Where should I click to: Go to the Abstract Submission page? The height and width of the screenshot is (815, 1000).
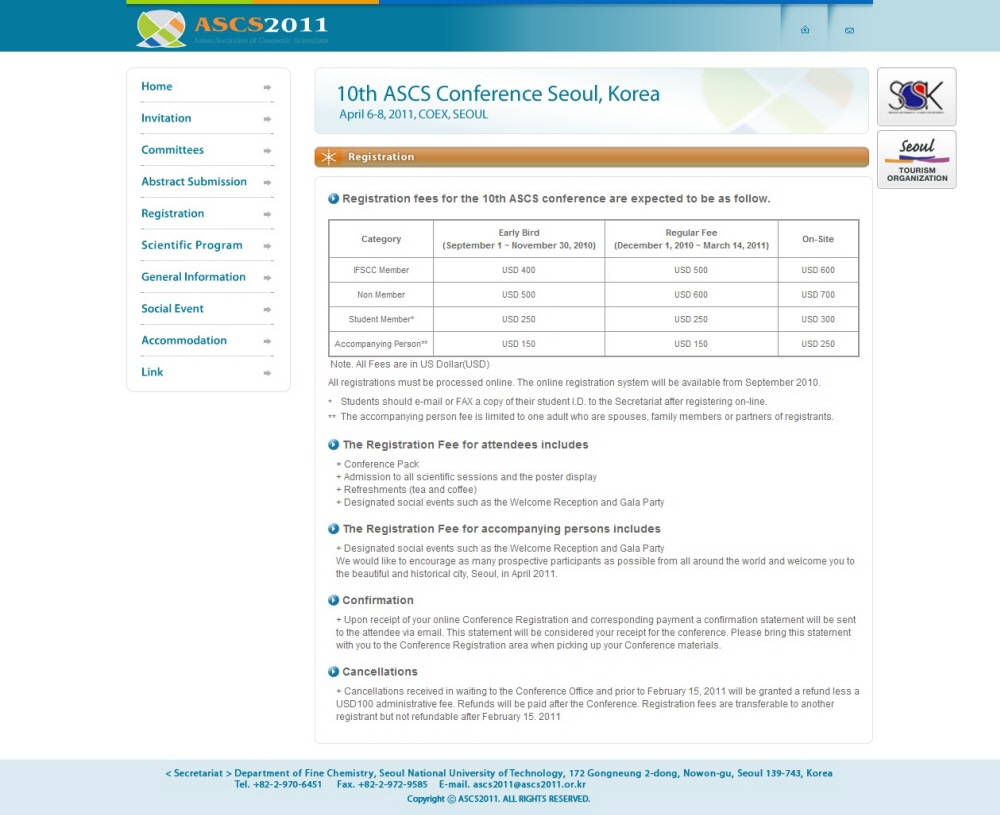(193, 182)
